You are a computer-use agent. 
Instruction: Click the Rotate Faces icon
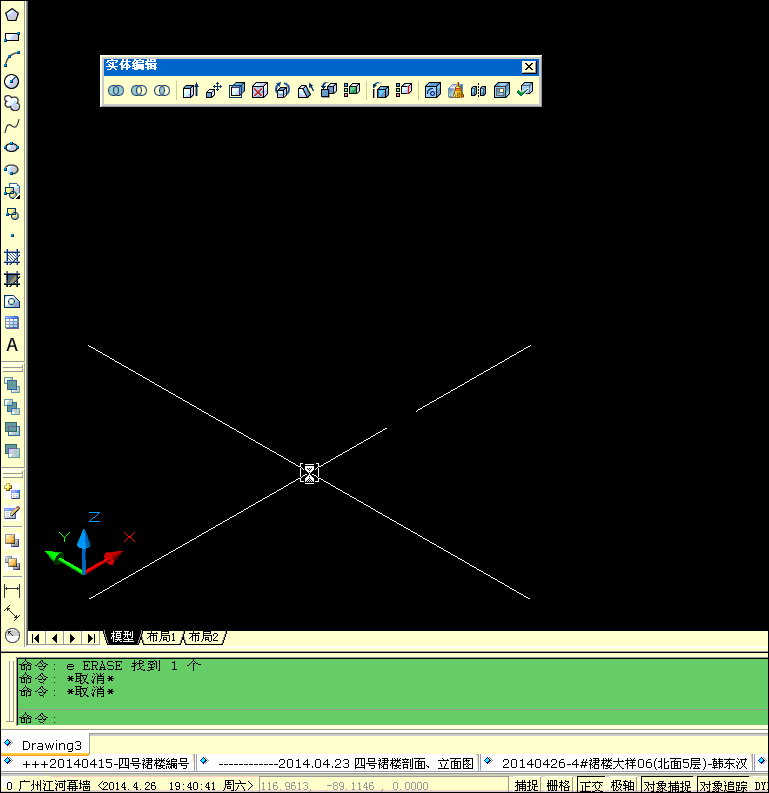click(283, 91)
